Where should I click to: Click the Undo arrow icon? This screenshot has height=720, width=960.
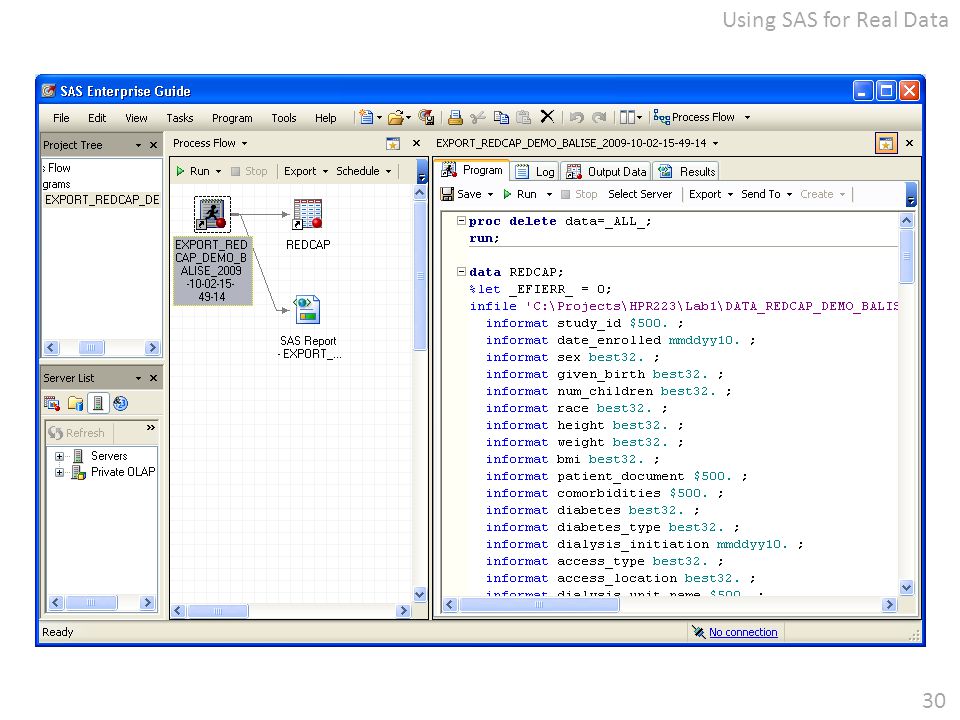pos(576,117)
